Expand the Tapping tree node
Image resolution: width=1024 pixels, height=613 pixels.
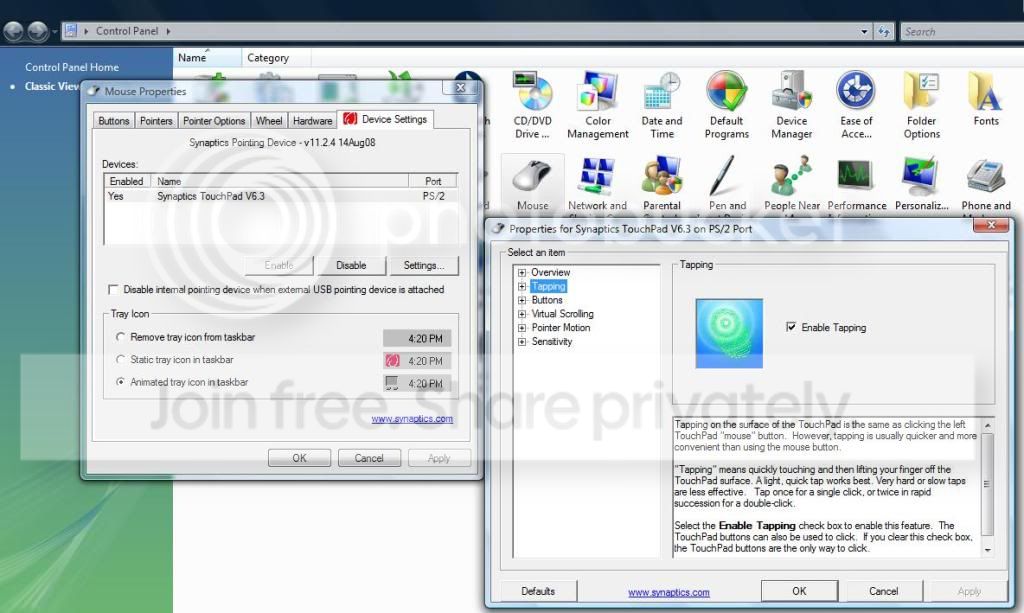[522, 287]
